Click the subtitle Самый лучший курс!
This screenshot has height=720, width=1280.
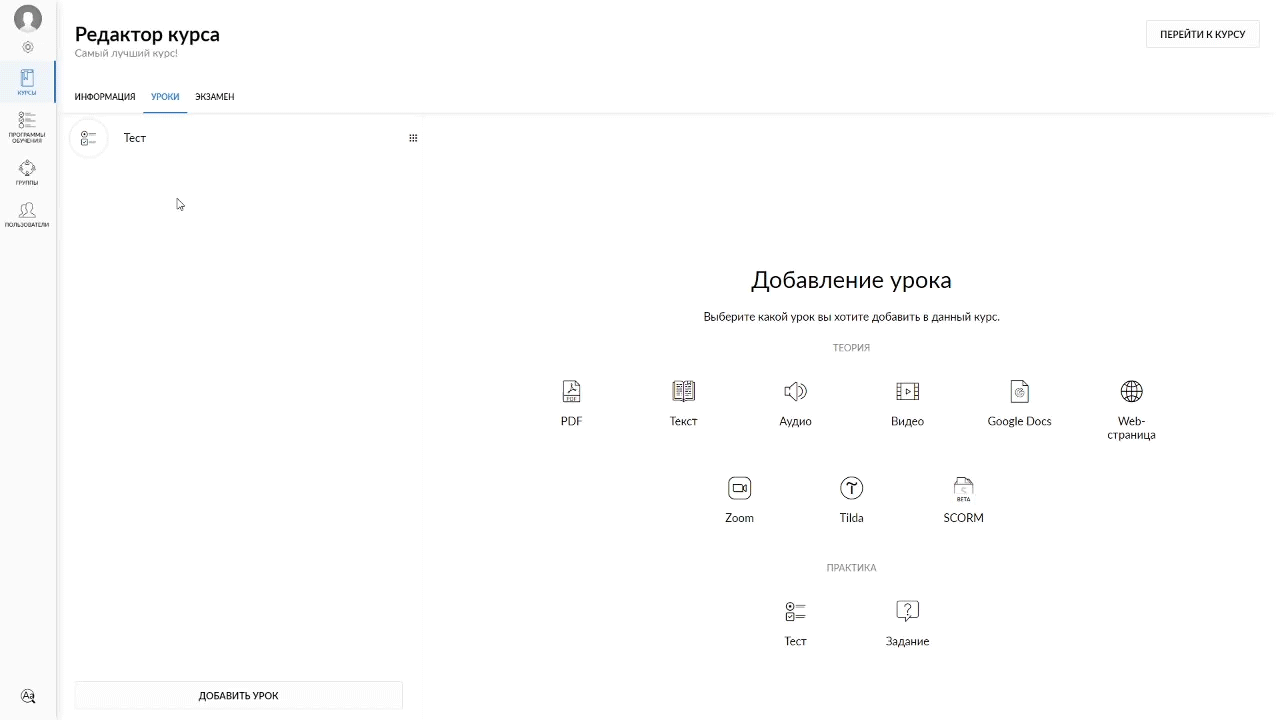(126, 53)
